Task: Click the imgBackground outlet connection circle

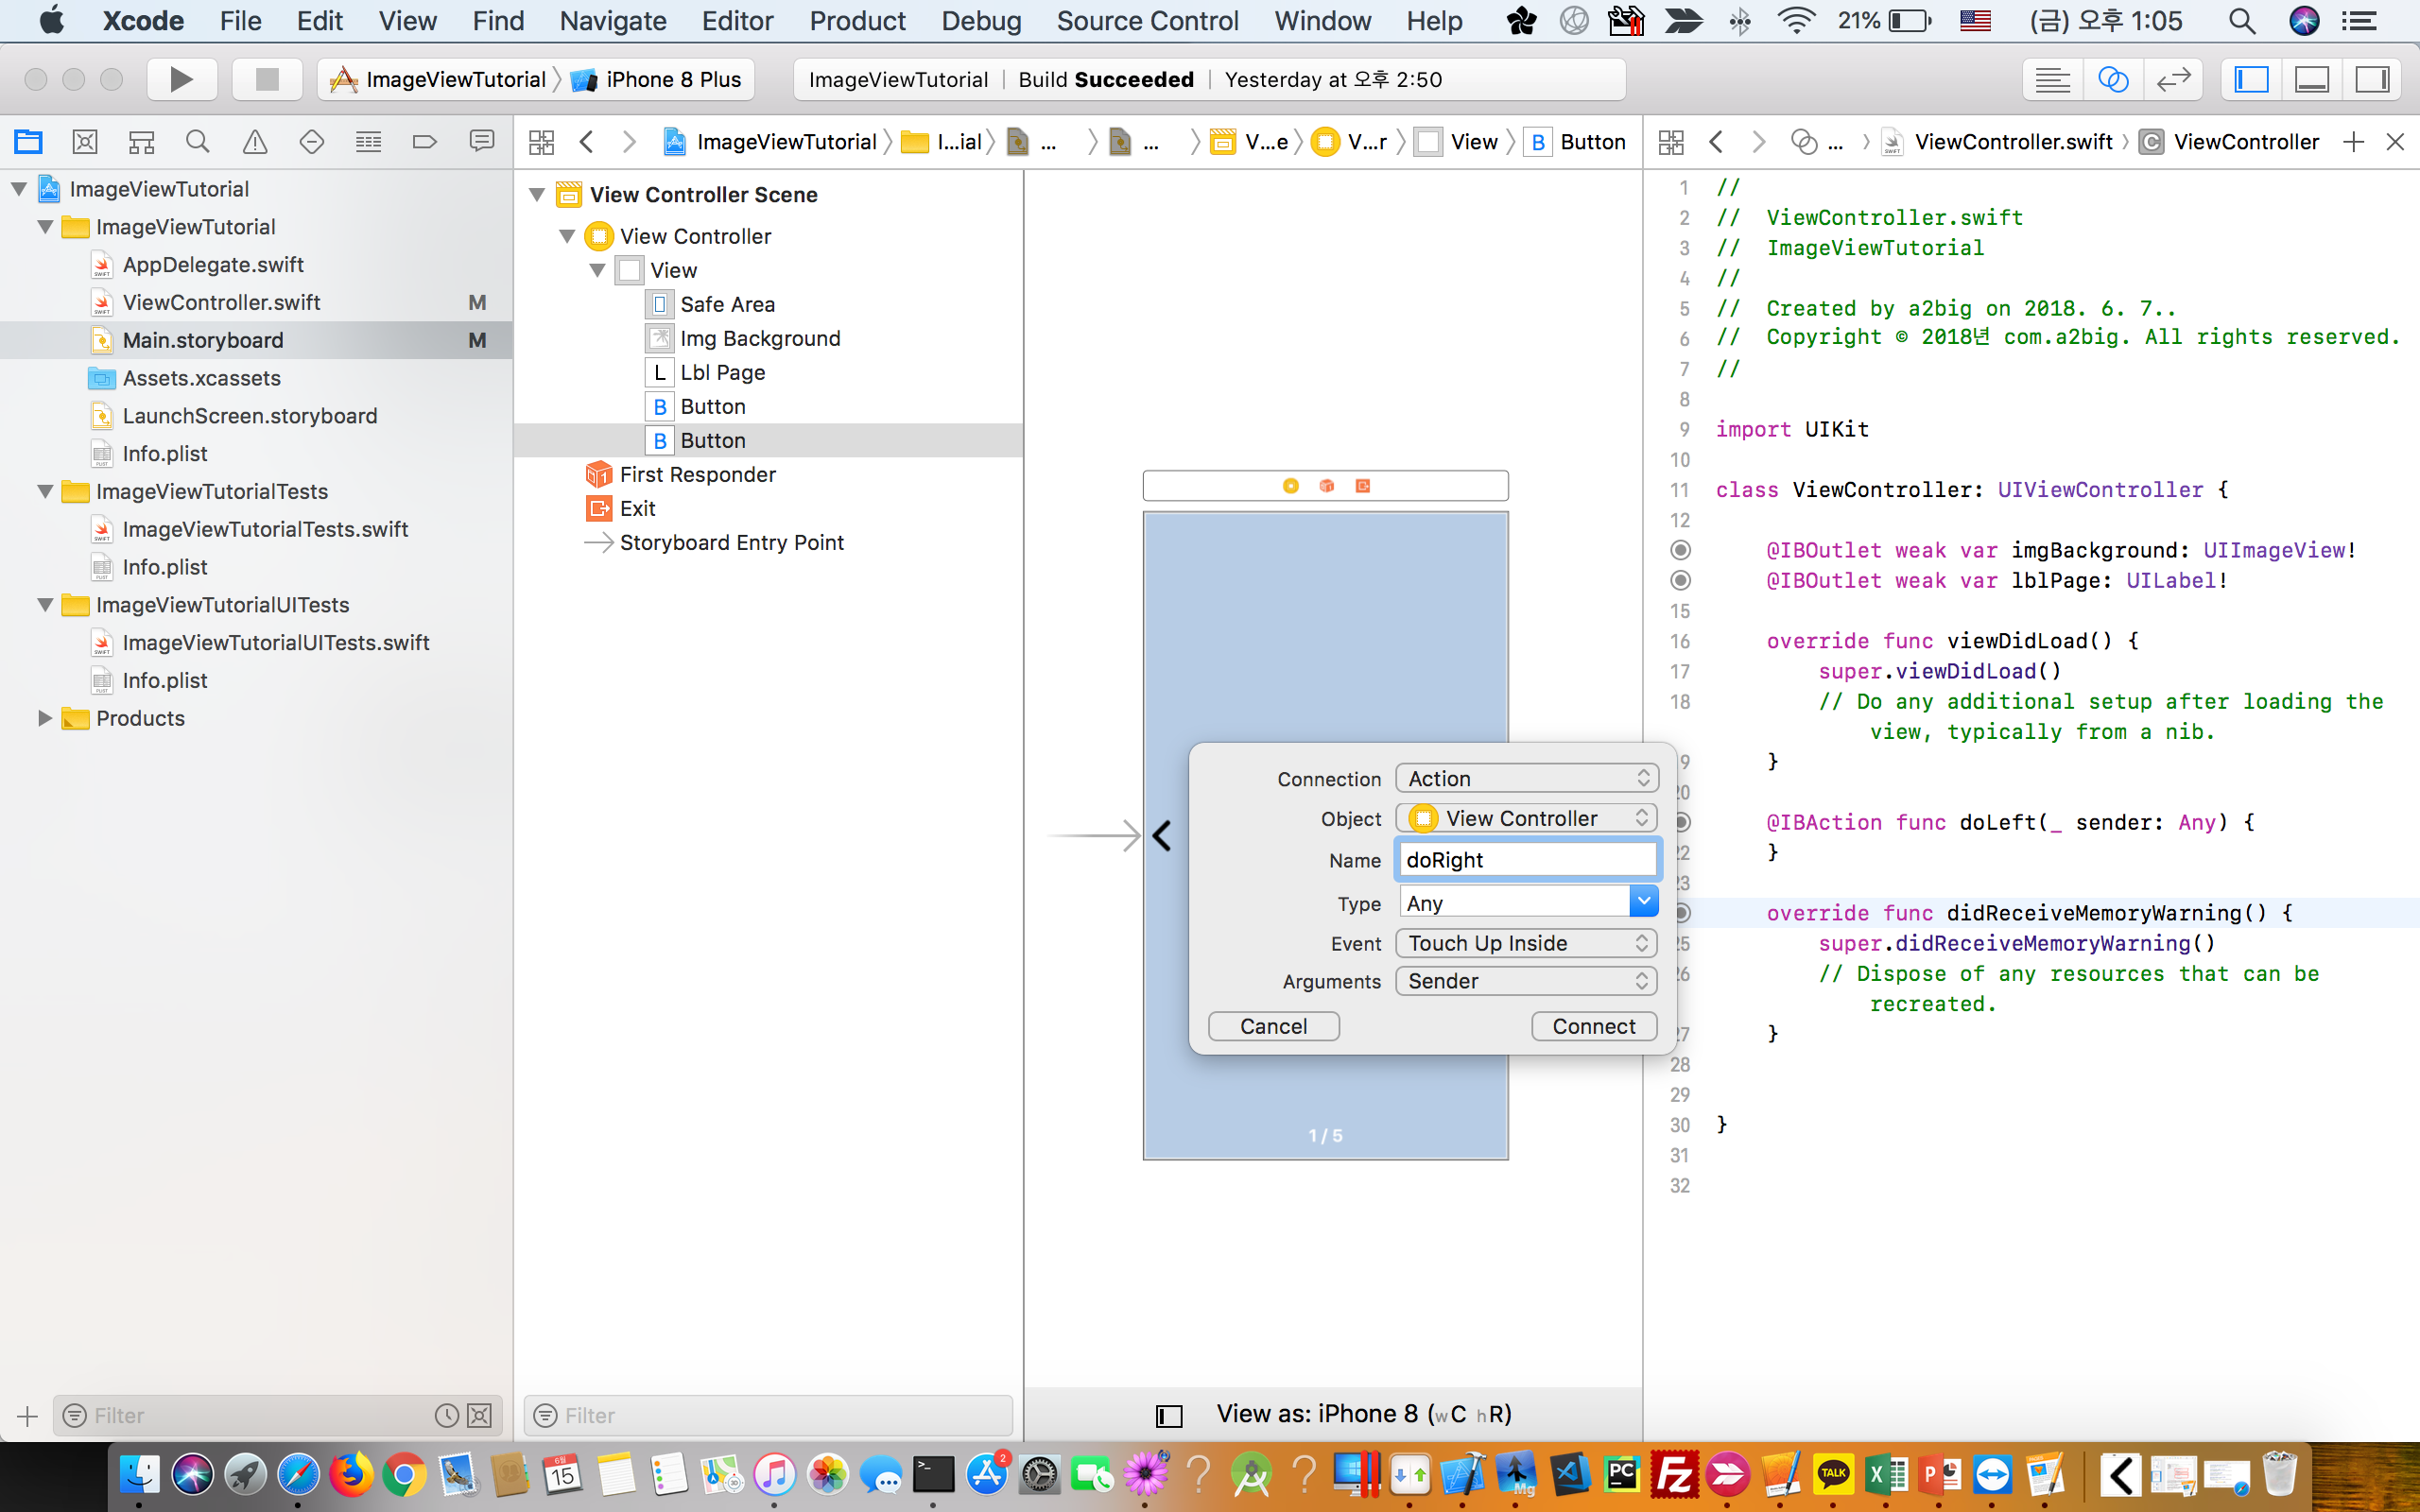Action: (x=1681, y=550)
